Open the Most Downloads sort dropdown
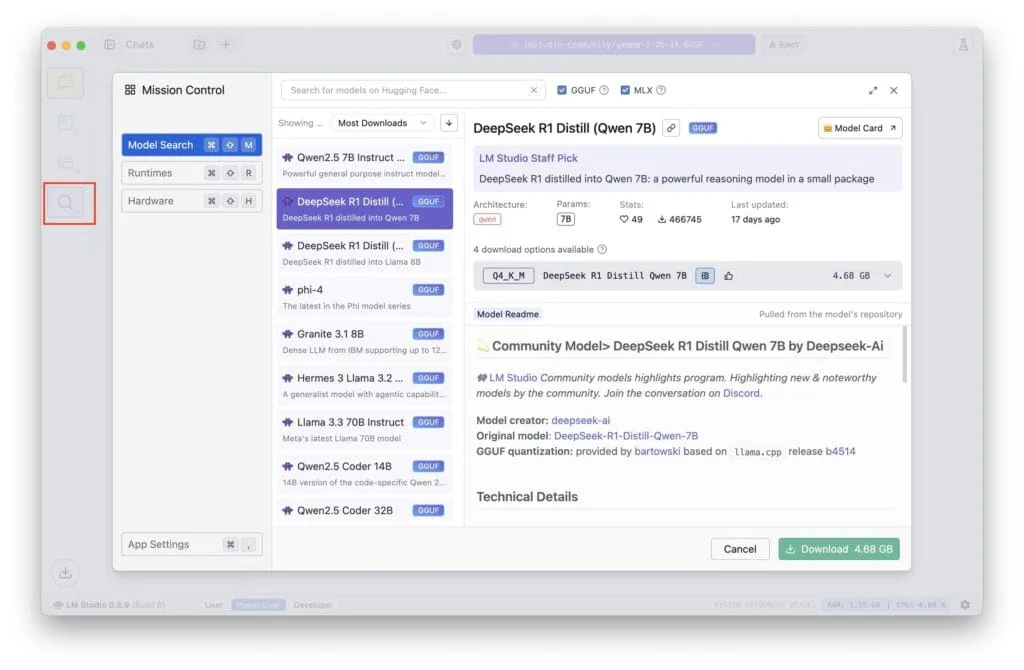This screenshot has width=1024, height=670. [x=381, y=123]
